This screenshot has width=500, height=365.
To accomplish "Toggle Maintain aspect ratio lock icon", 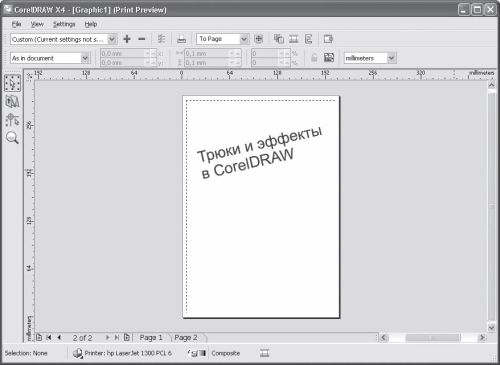I will (314, 58).
